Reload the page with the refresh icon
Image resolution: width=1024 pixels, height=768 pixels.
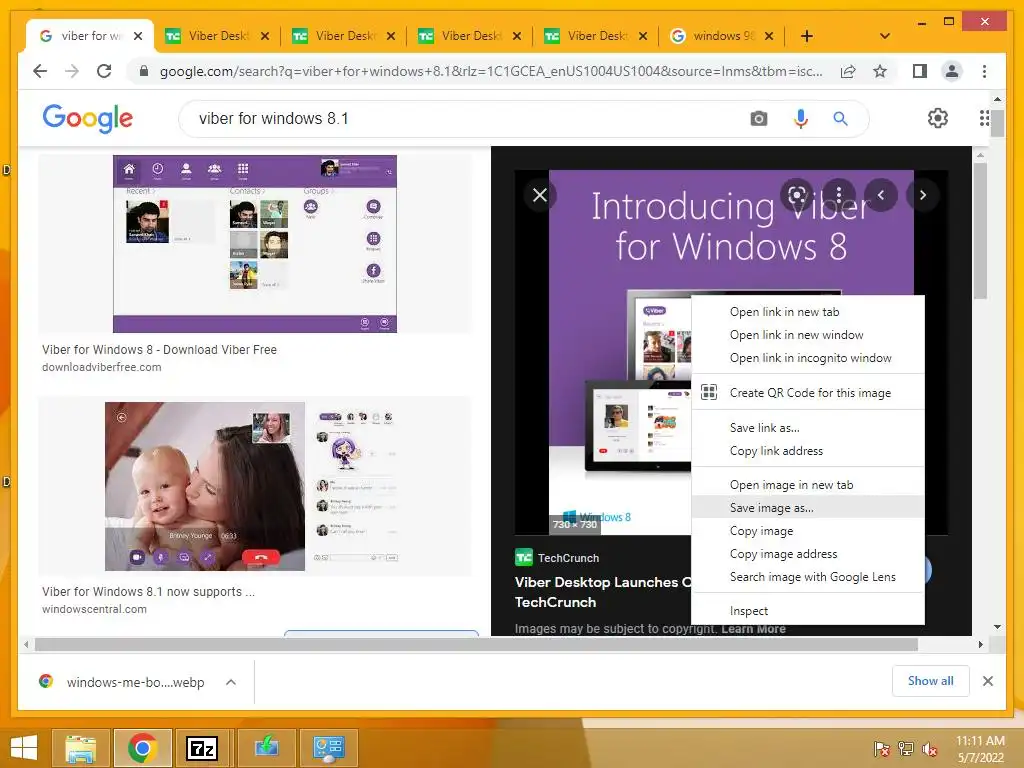point(104,71)
